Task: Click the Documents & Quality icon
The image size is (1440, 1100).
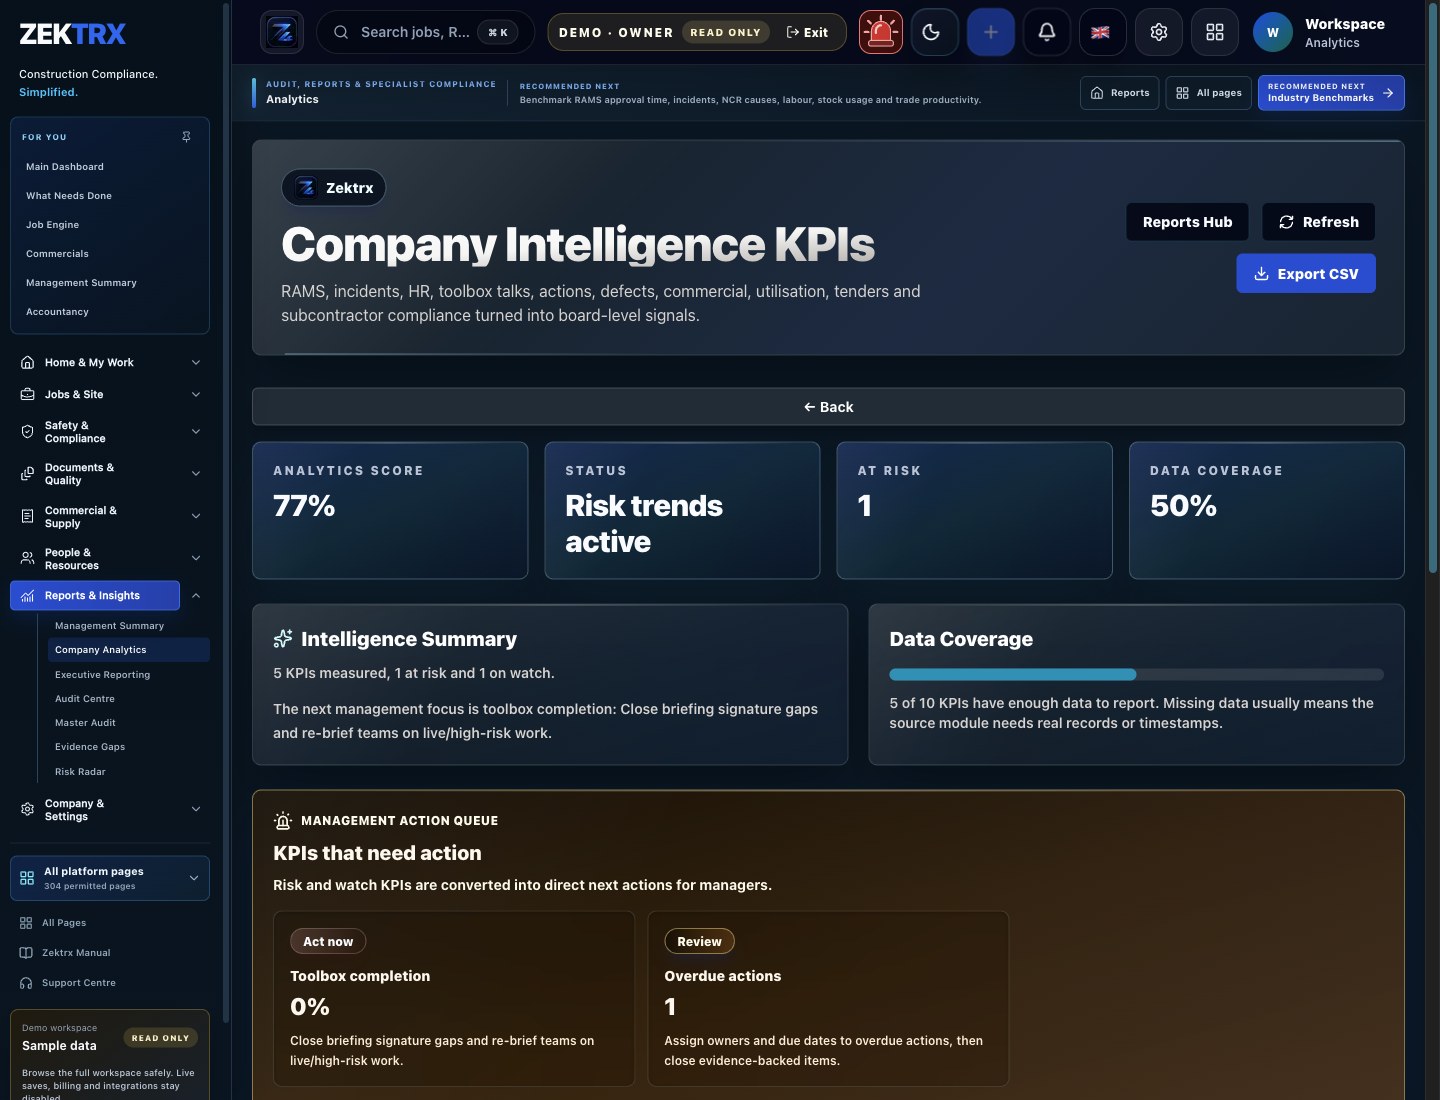Action: pyautogui.click(x=28, y=474)
